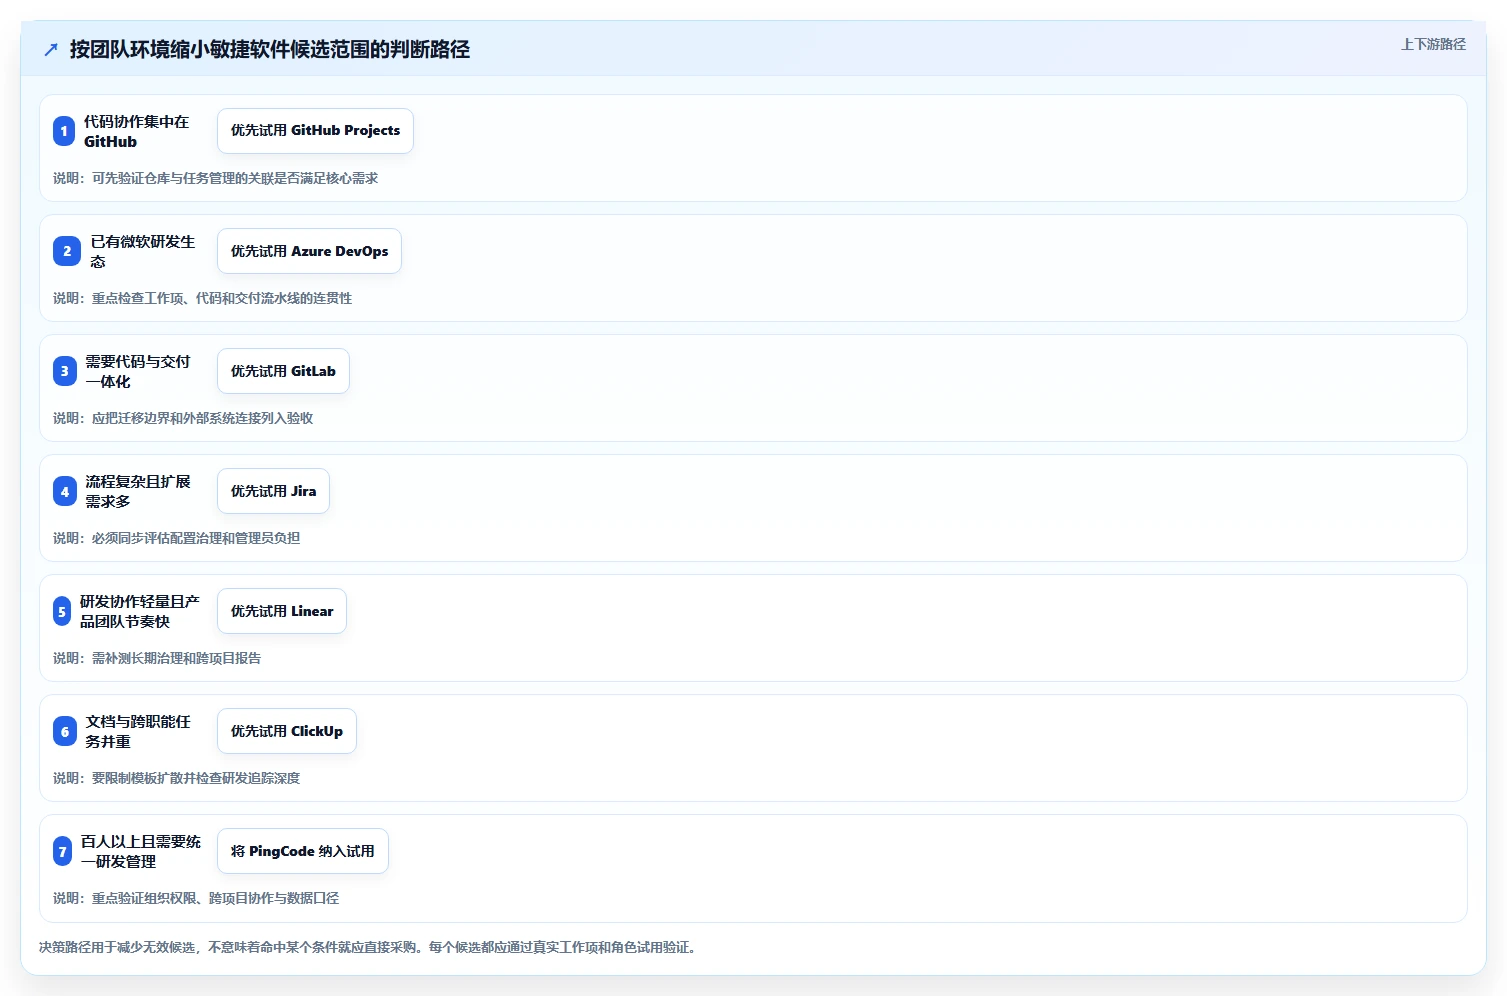Click step number 6 badge

point(65,731)
